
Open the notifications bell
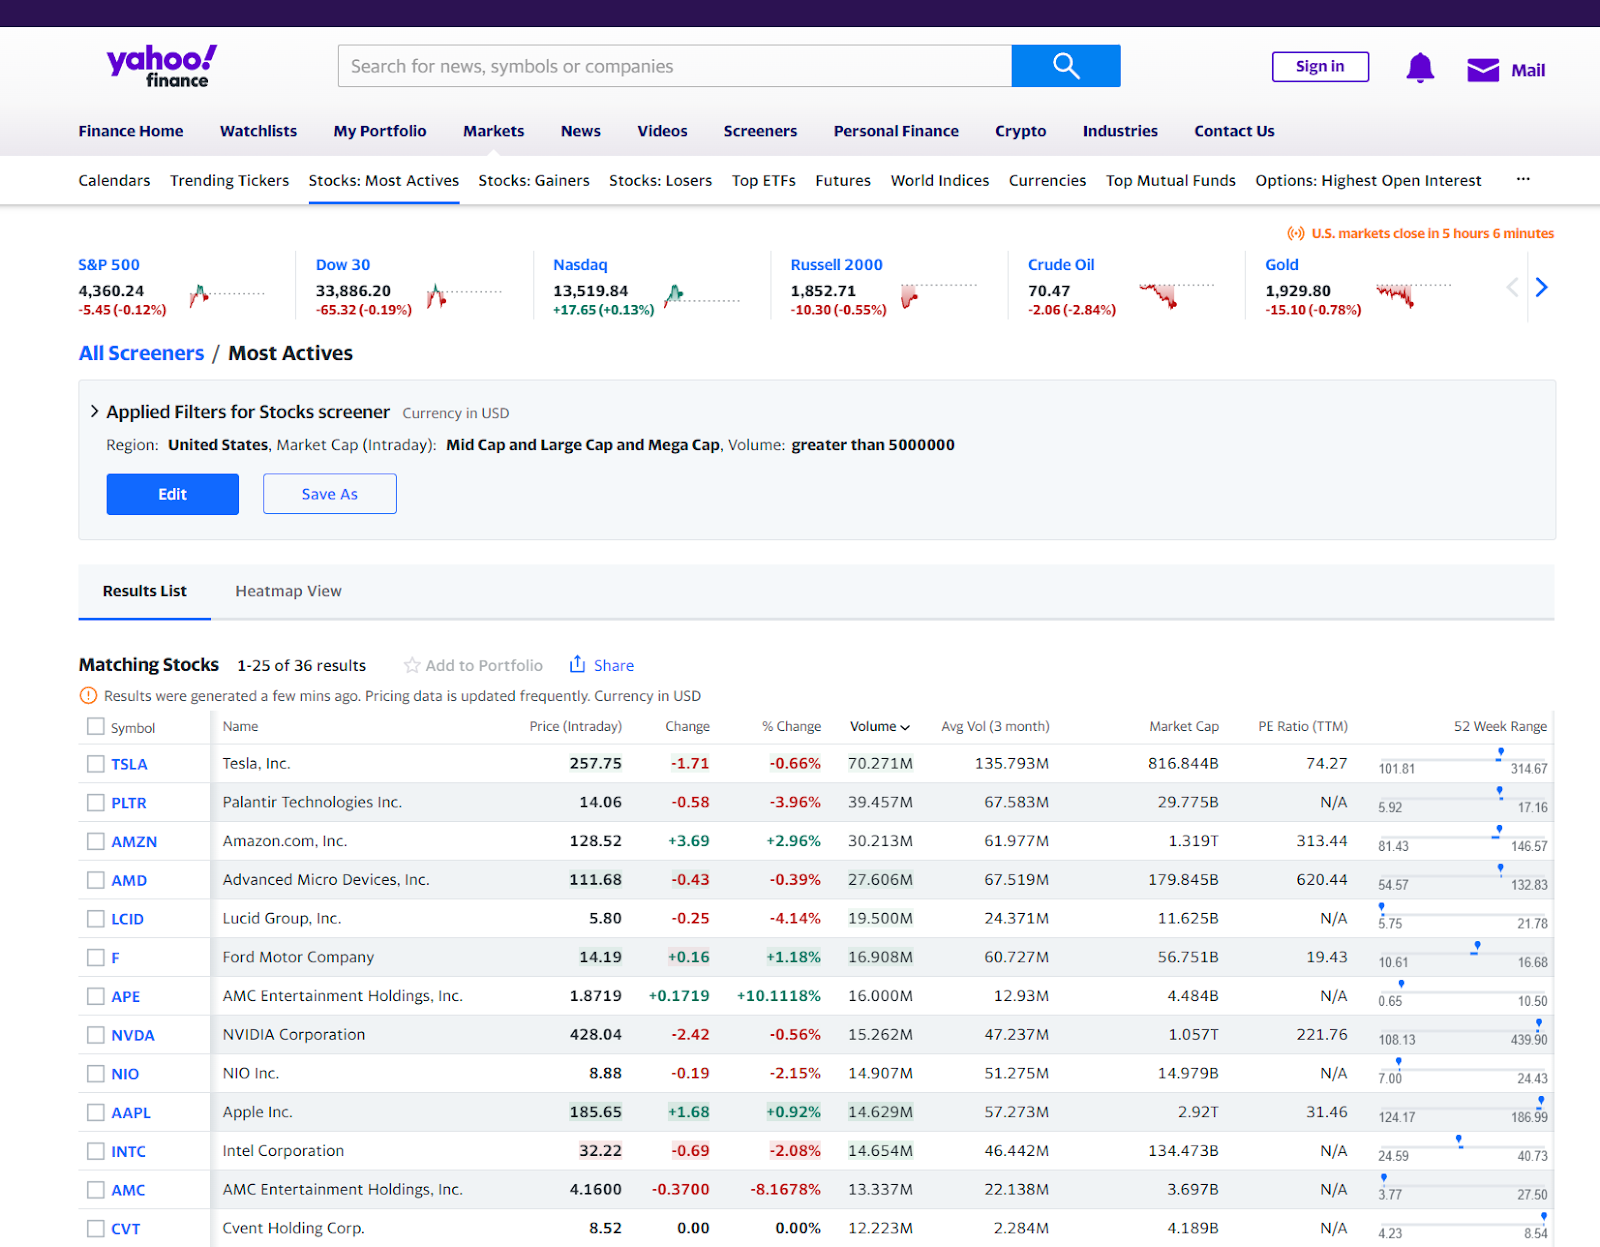pyautogui.click(x=1420, y=68)
